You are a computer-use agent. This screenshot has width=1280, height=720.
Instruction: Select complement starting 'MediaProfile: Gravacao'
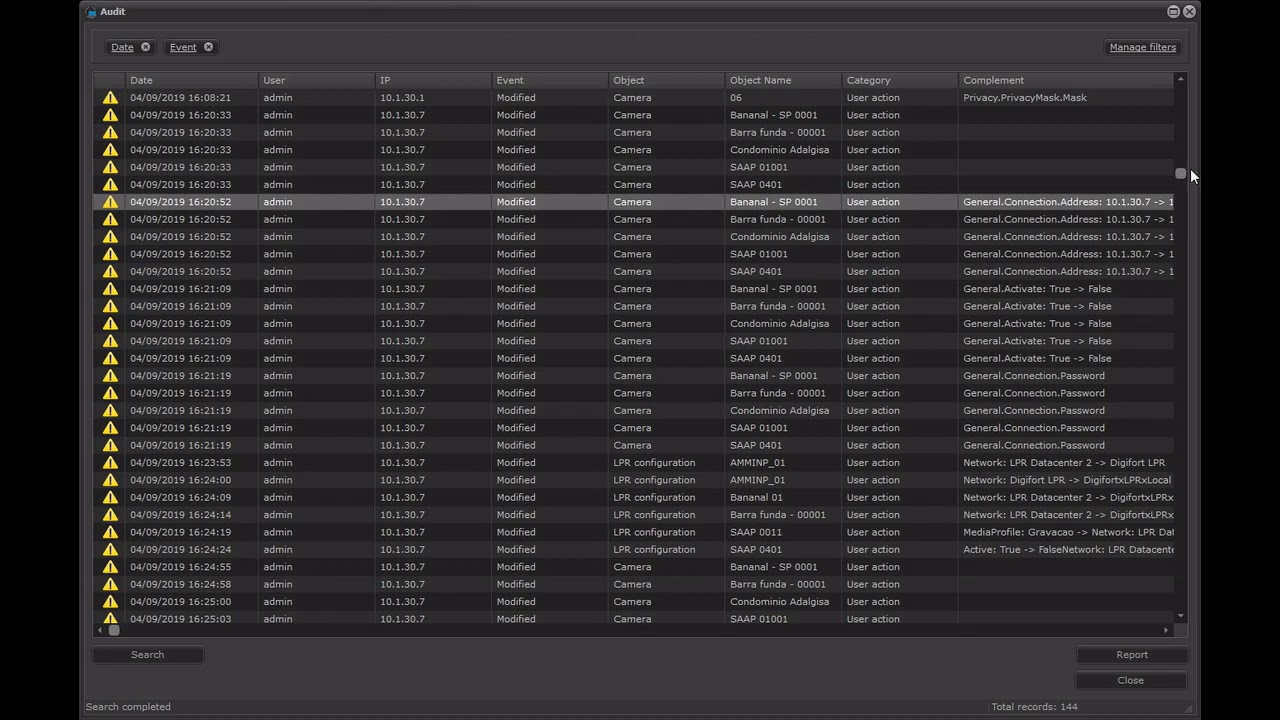tap(1067, 532)
